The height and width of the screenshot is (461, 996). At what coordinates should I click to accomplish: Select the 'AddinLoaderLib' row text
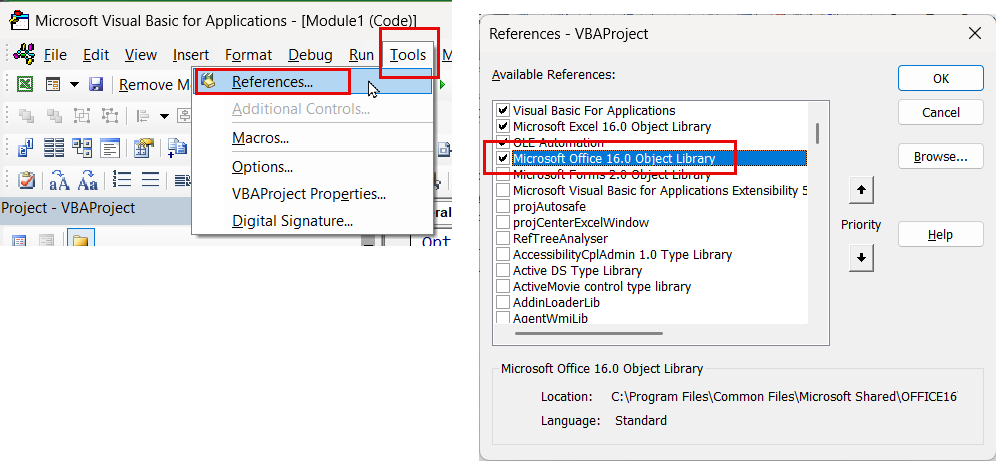pos(556,303)
